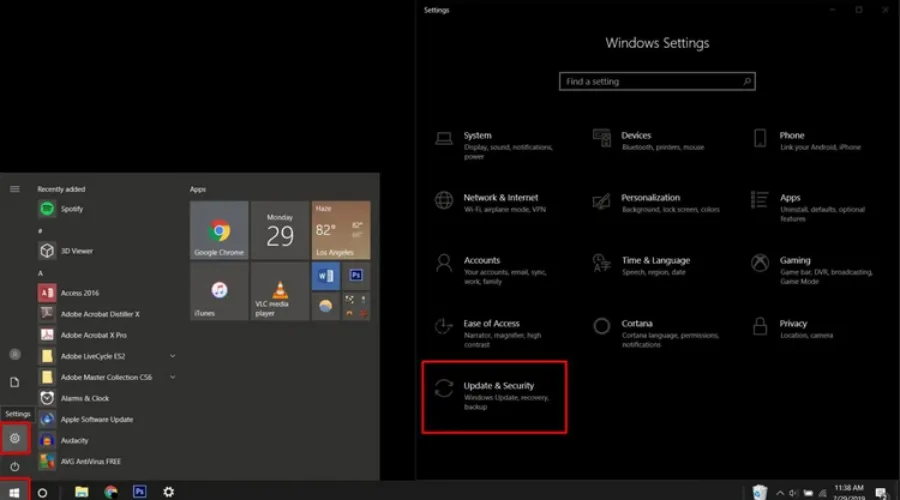Viewport: 900px width, 500px height.
Task: Open Photoshop from the taskbar
Action: coord(140,492)
